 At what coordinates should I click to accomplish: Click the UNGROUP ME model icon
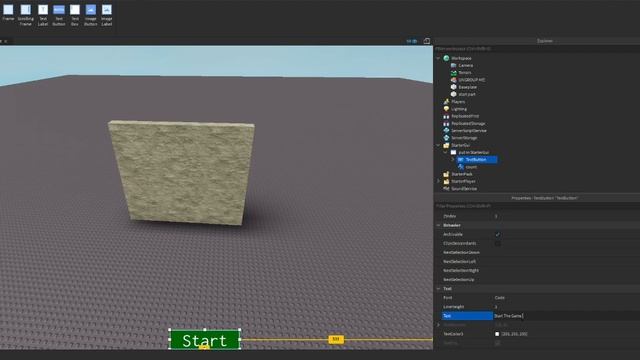[453, 80]
